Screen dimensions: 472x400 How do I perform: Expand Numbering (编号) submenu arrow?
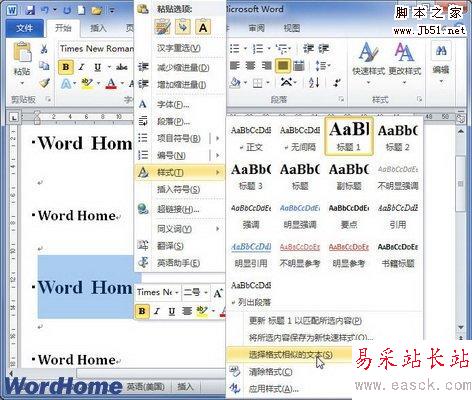[218, 155]
